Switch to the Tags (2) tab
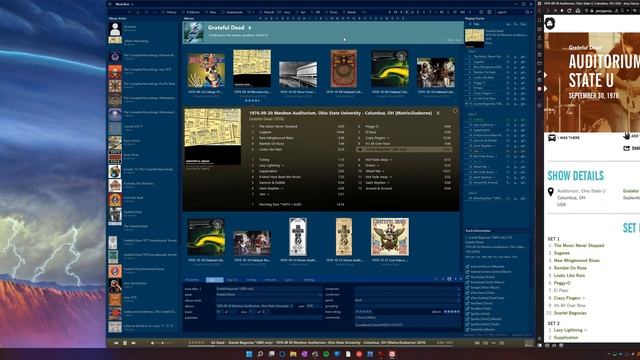Image resolution: width=640 pixels, height=360 pixels. [x=232, y=280]
